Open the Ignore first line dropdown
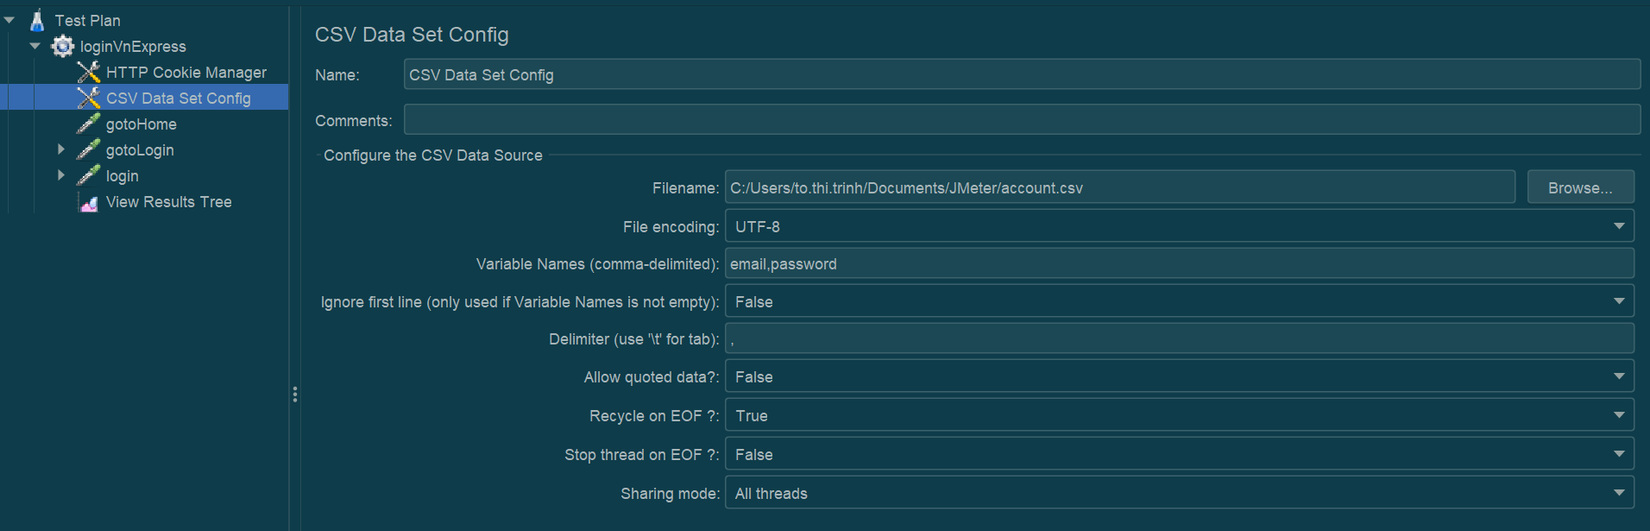1650x531 pixels. point(1618,302)
